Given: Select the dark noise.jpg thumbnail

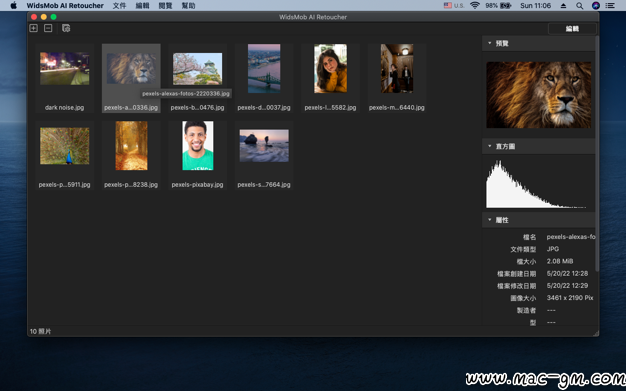Looking at the screenshot, I should point(64,68).
